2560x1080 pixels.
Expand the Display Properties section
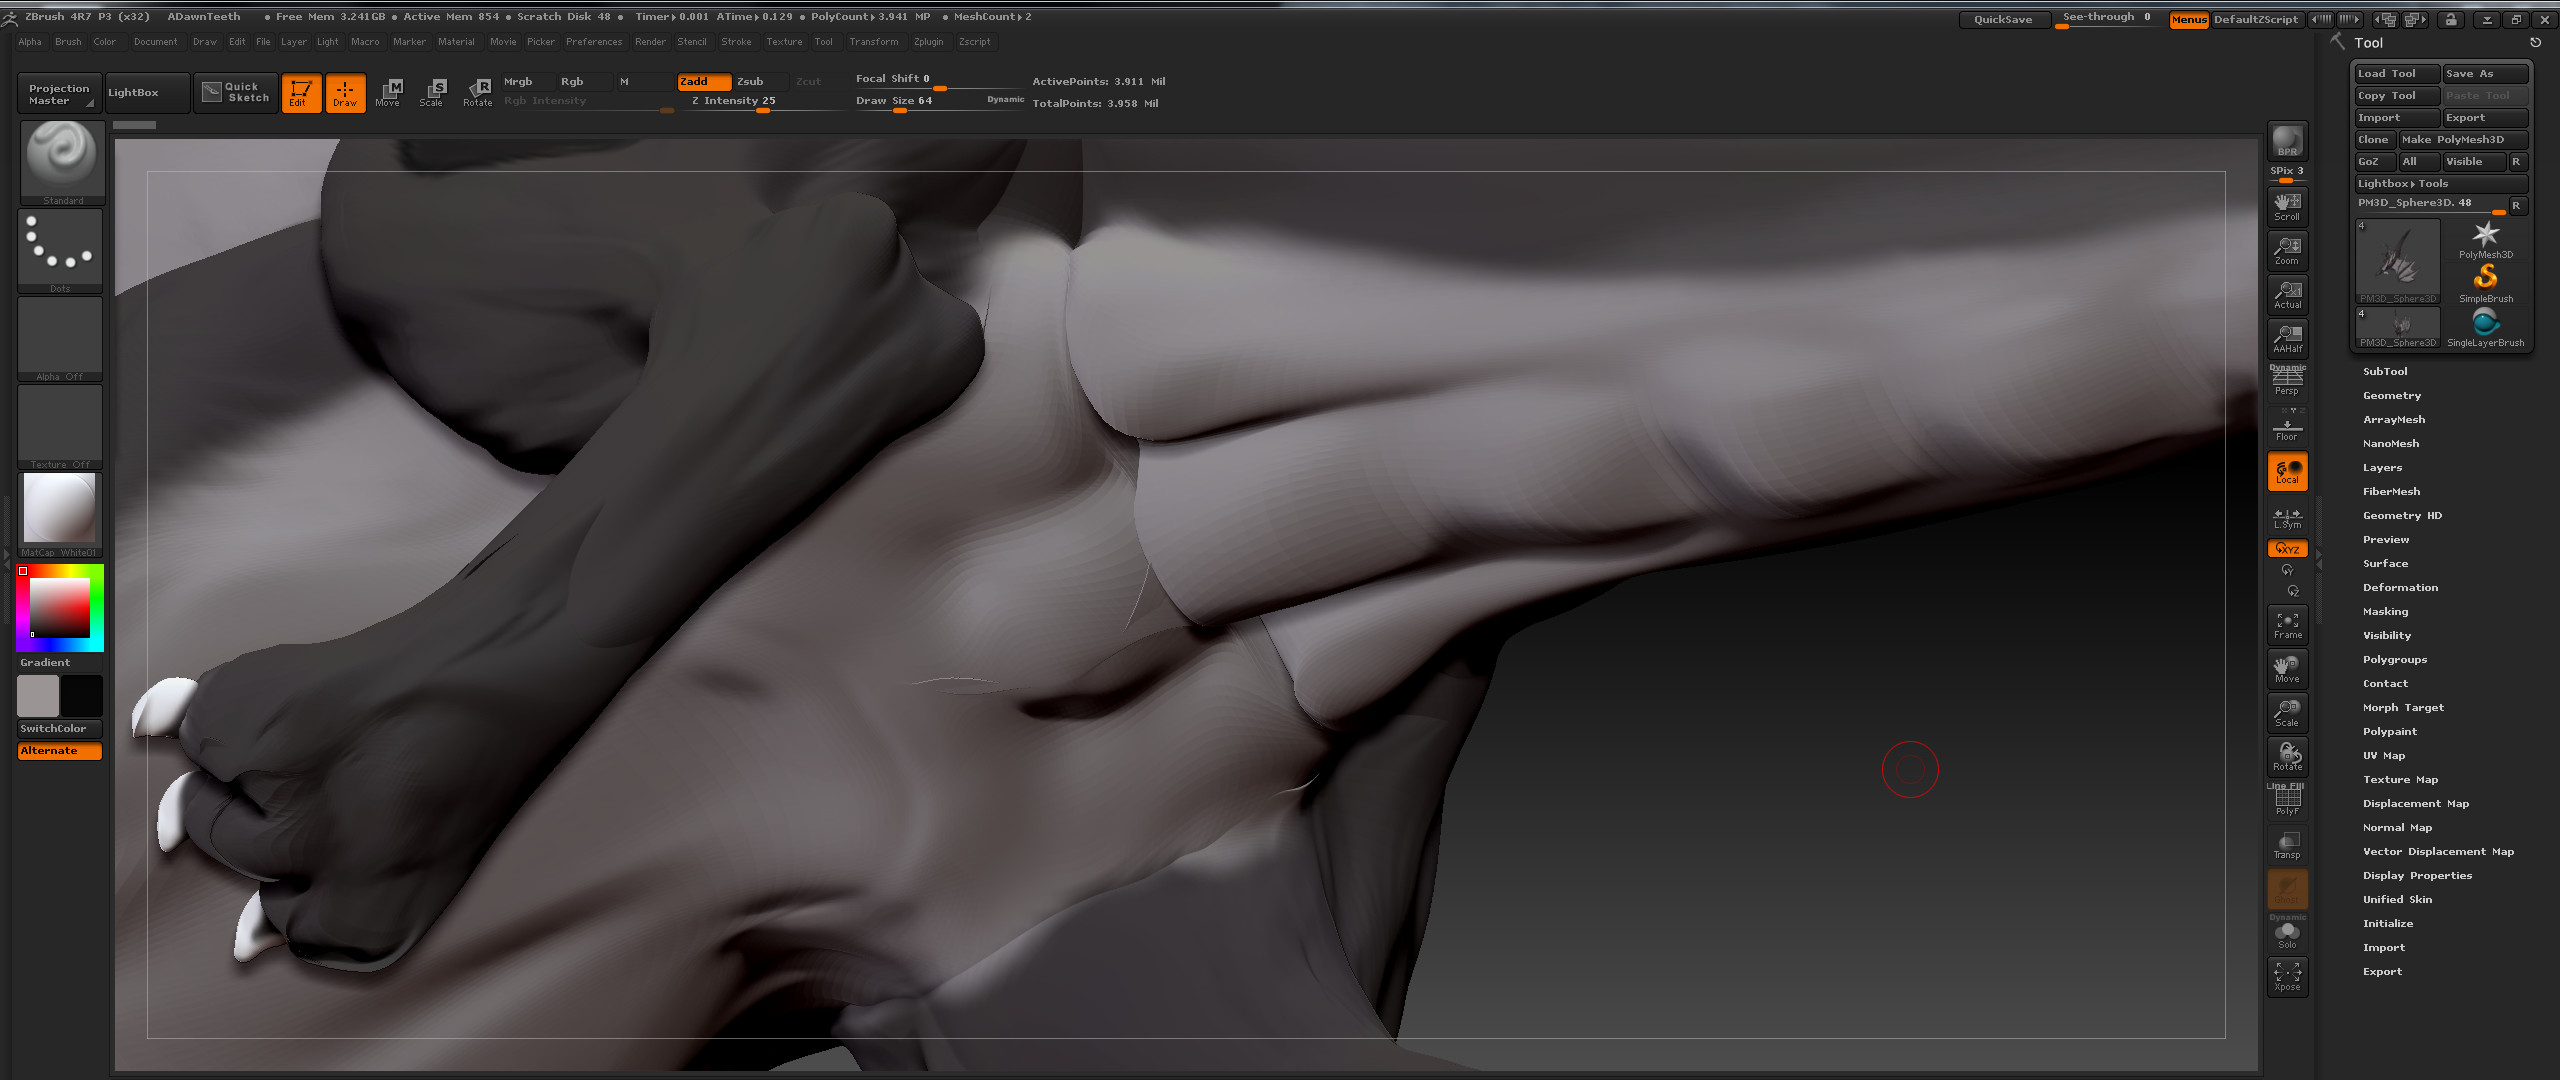[x=2417, y=875]
